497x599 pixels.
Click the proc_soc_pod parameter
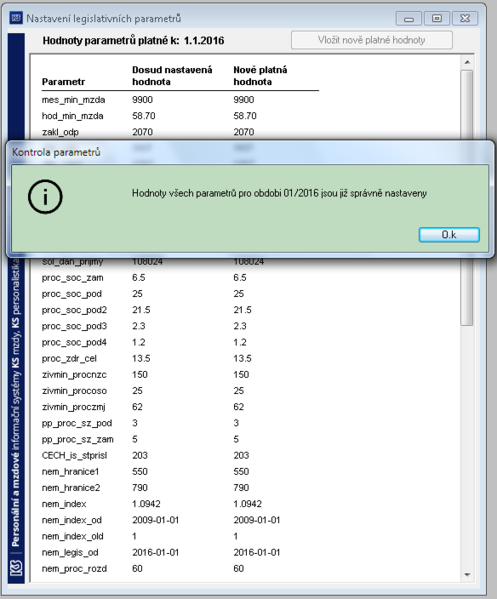(72, 294)
